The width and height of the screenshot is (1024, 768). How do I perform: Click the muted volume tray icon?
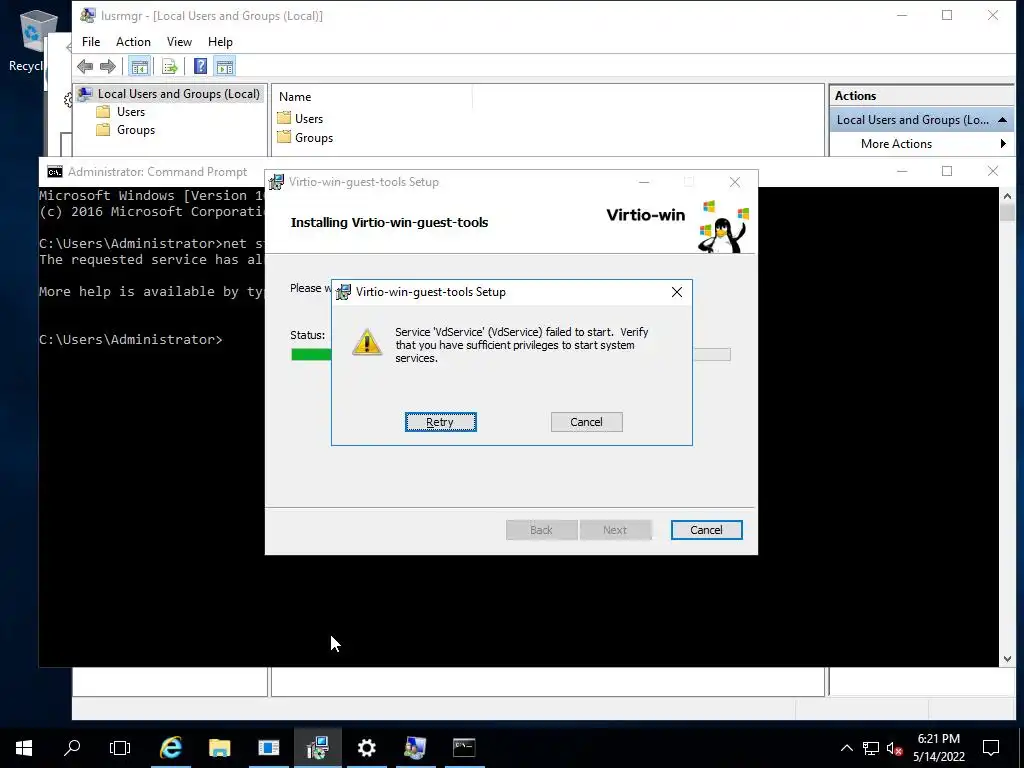(x=895, y=748)
